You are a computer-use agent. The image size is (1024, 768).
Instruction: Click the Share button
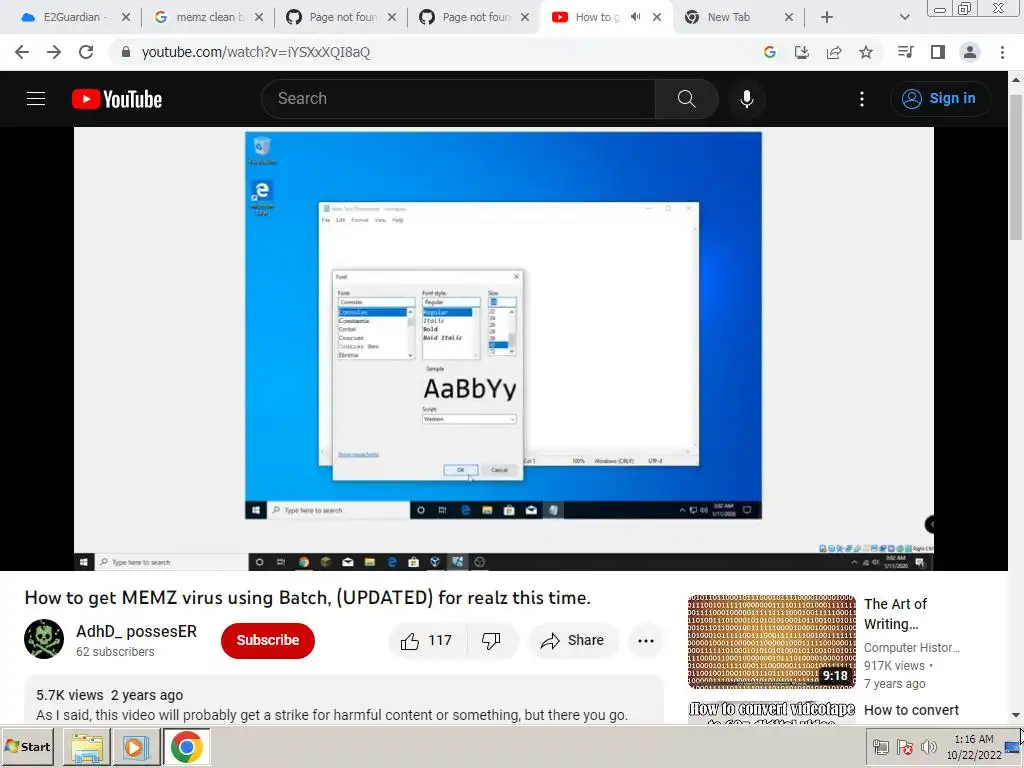pos(572,641)
